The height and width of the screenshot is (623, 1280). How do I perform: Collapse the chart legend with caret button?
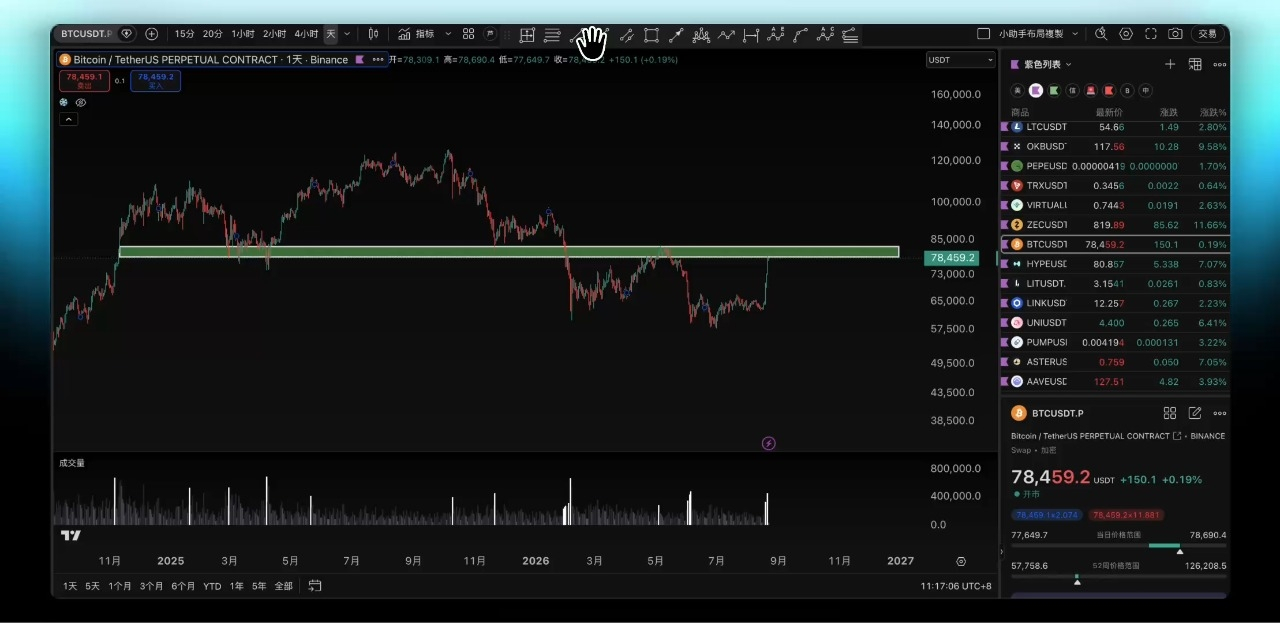[68, 119]
